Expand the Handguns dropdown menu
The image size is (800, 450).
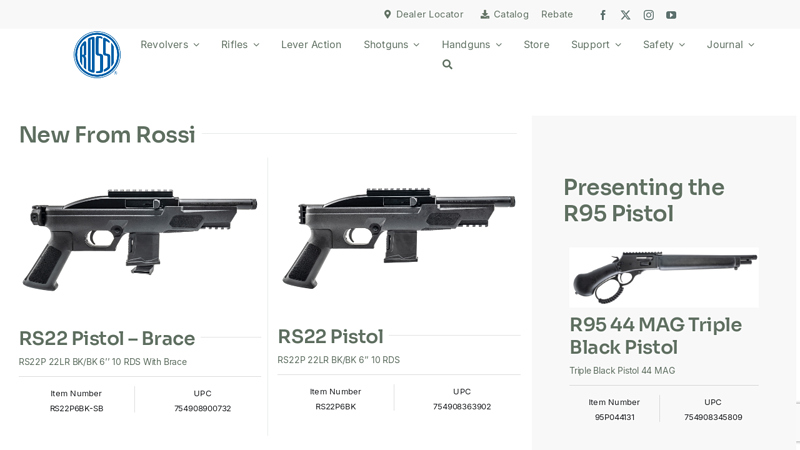click(472, 44)
